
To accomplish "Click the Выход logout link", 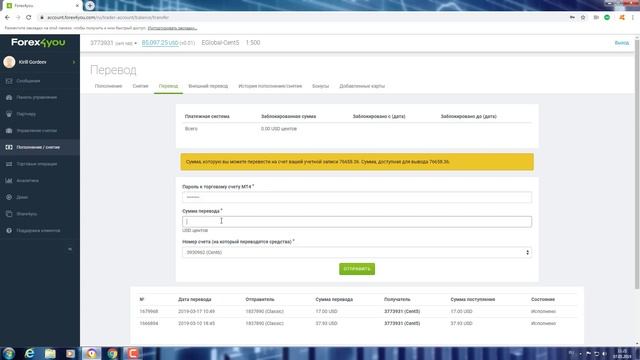I will 622,43.
